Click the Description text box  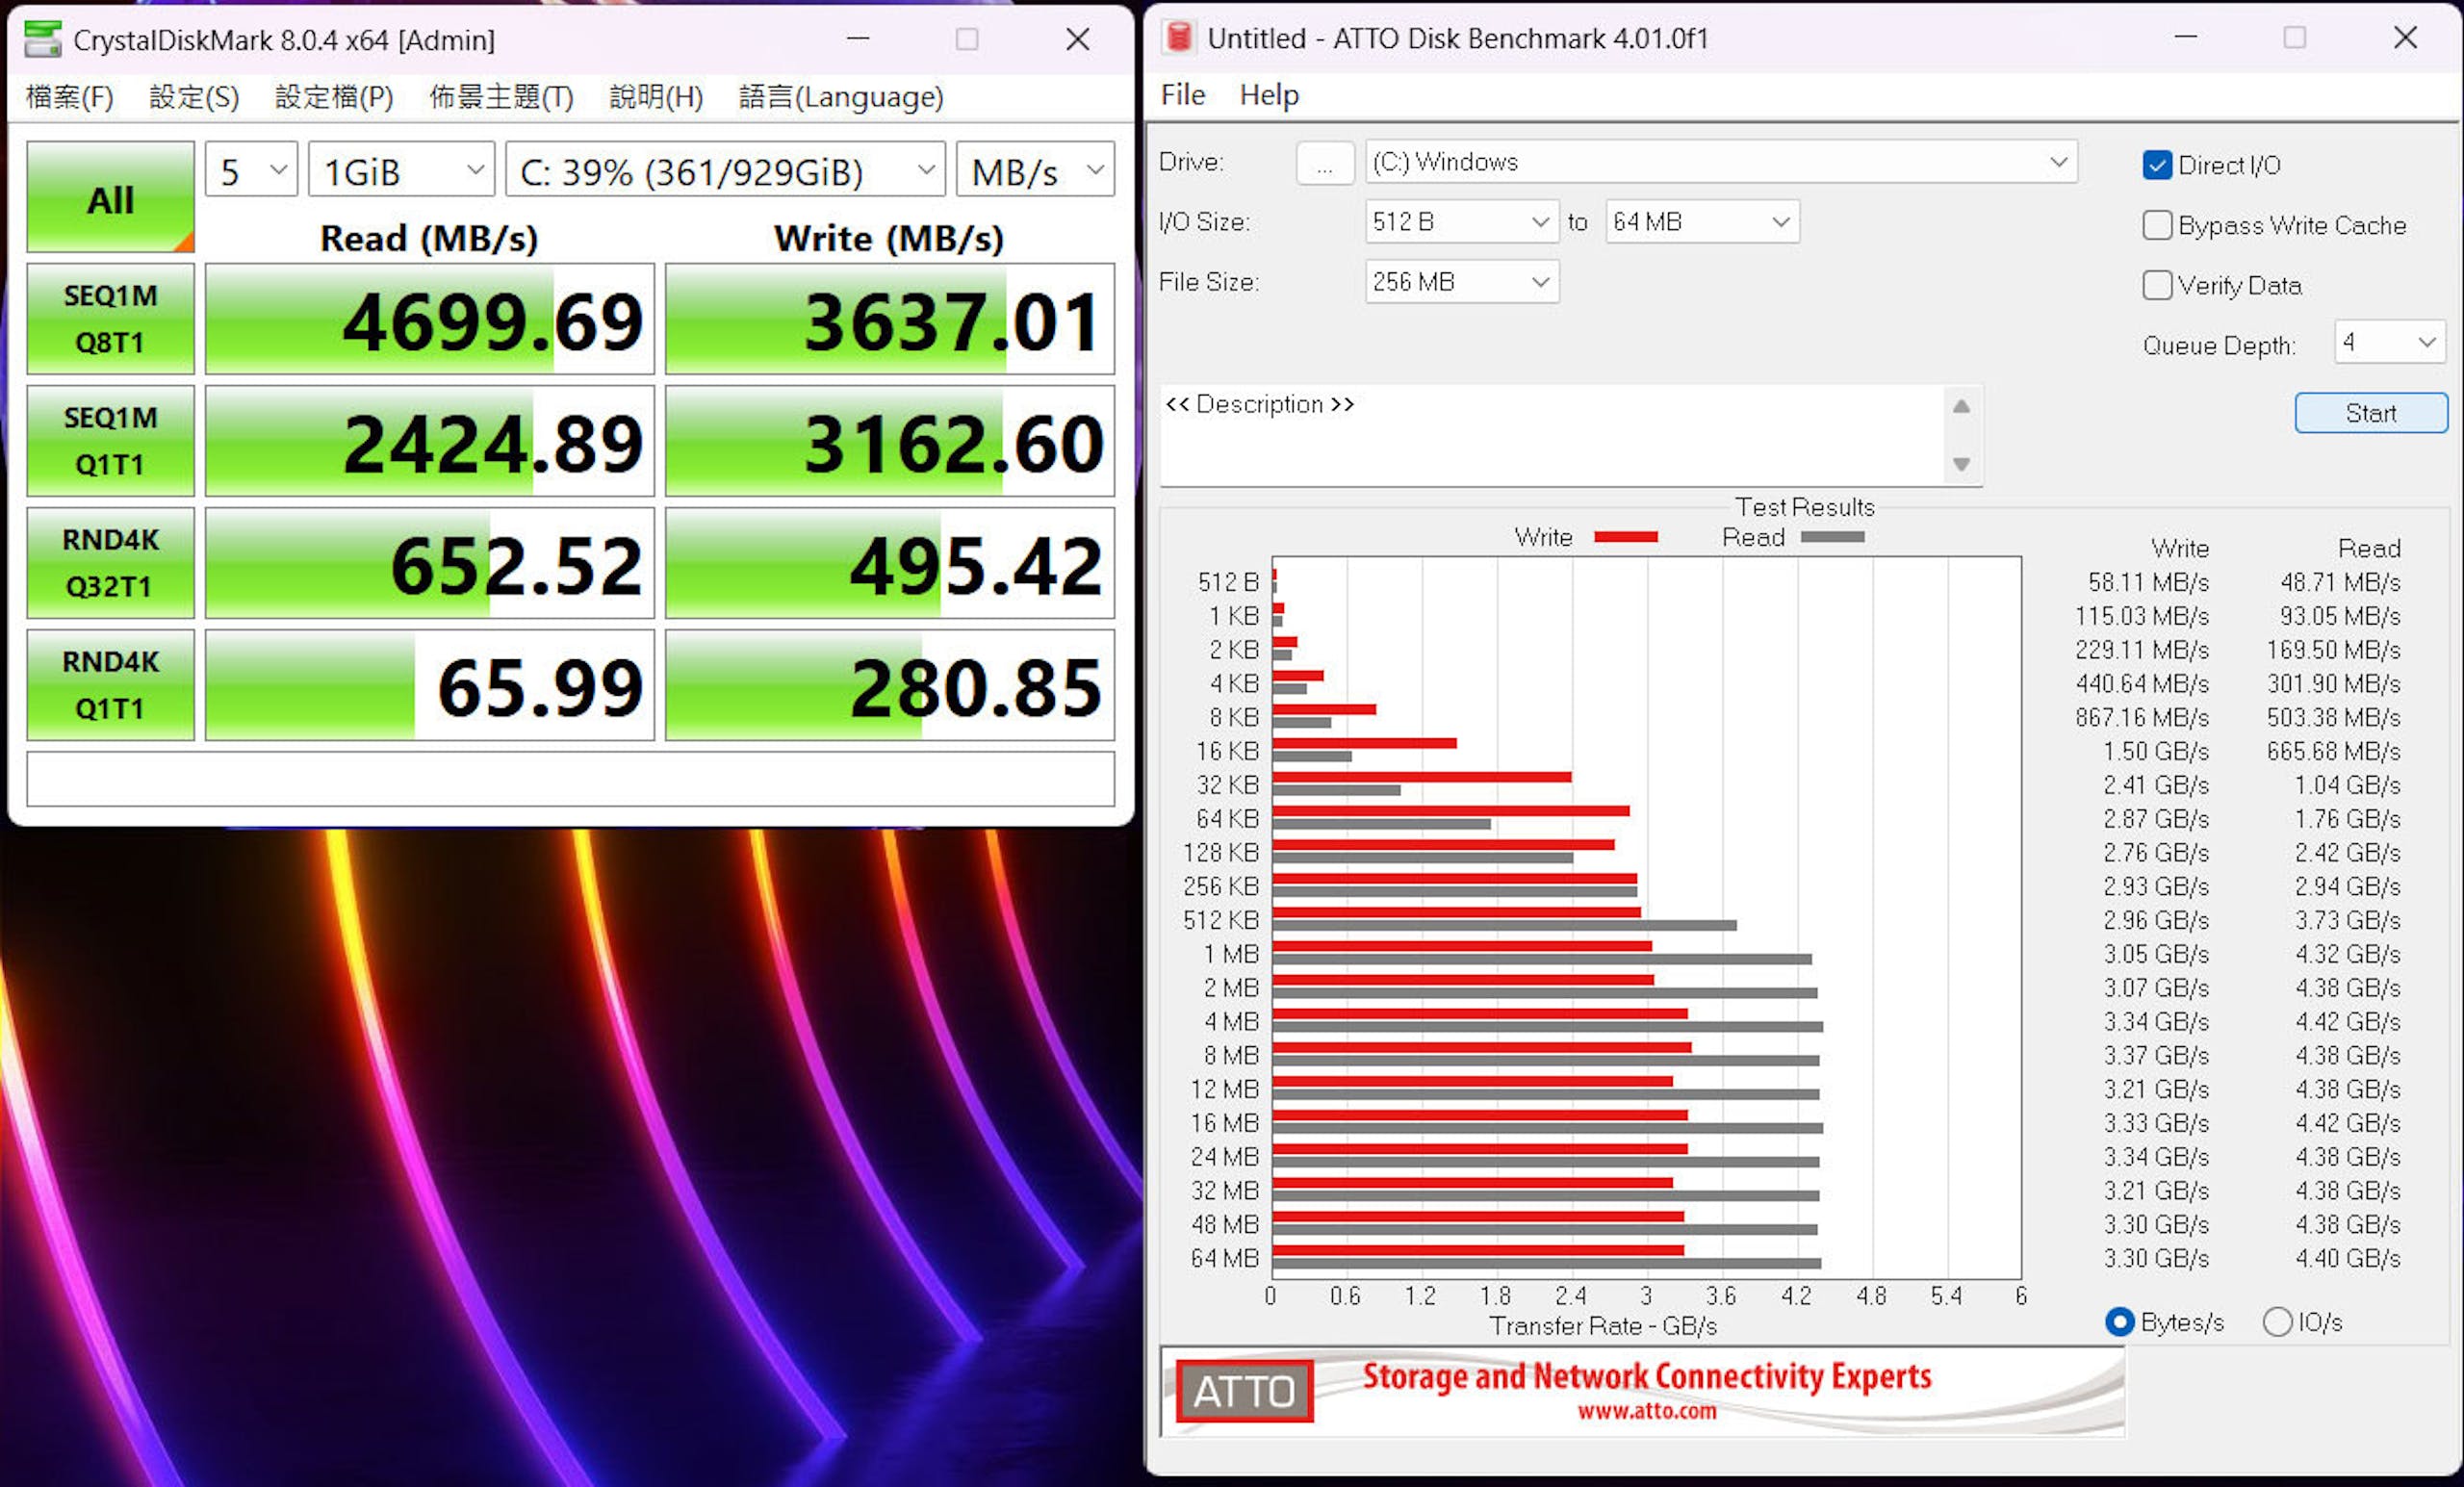click(x=1552, y=436)
